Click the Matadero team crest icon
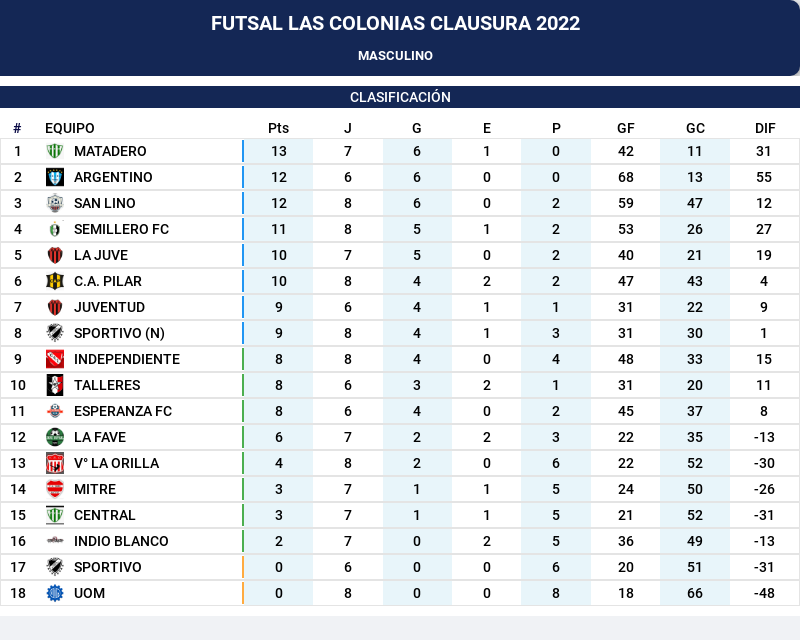This screenshot has width=800, height=640. pyautogui.click(x=55, y=151)
